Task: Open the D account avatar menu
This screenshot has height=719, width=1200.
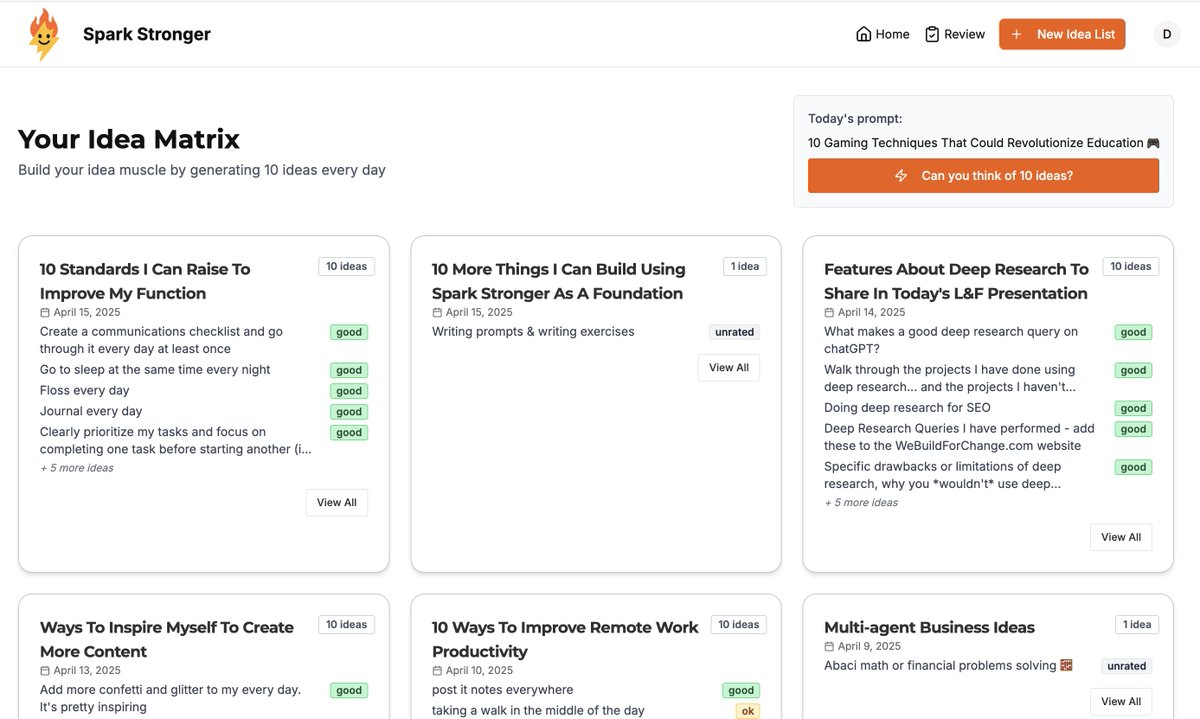Action: coord(1166,33)
